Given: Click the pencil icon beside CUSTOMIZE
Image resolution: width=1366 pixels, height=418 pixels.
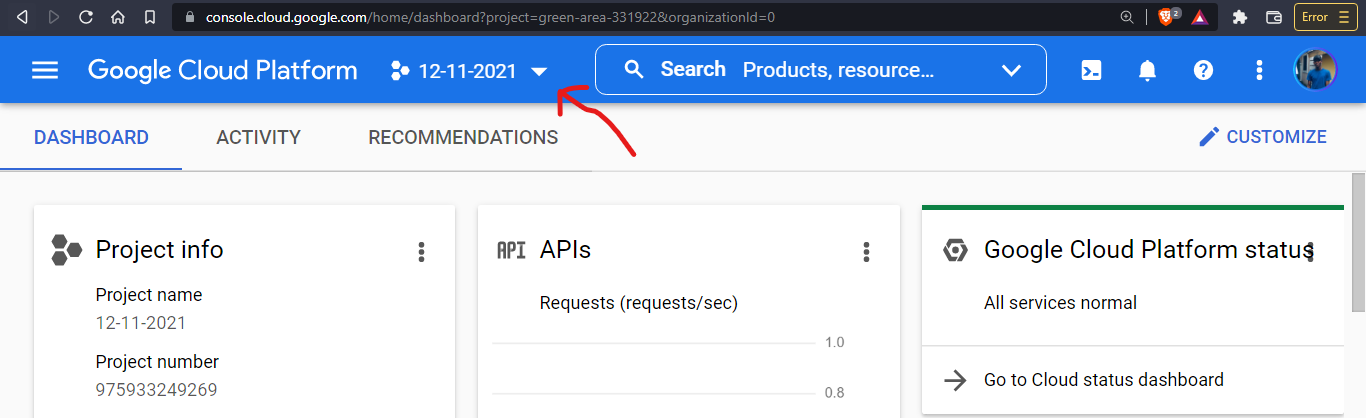Looking at the screenshot, I should pyautogui.click(x=1209, y=137).
